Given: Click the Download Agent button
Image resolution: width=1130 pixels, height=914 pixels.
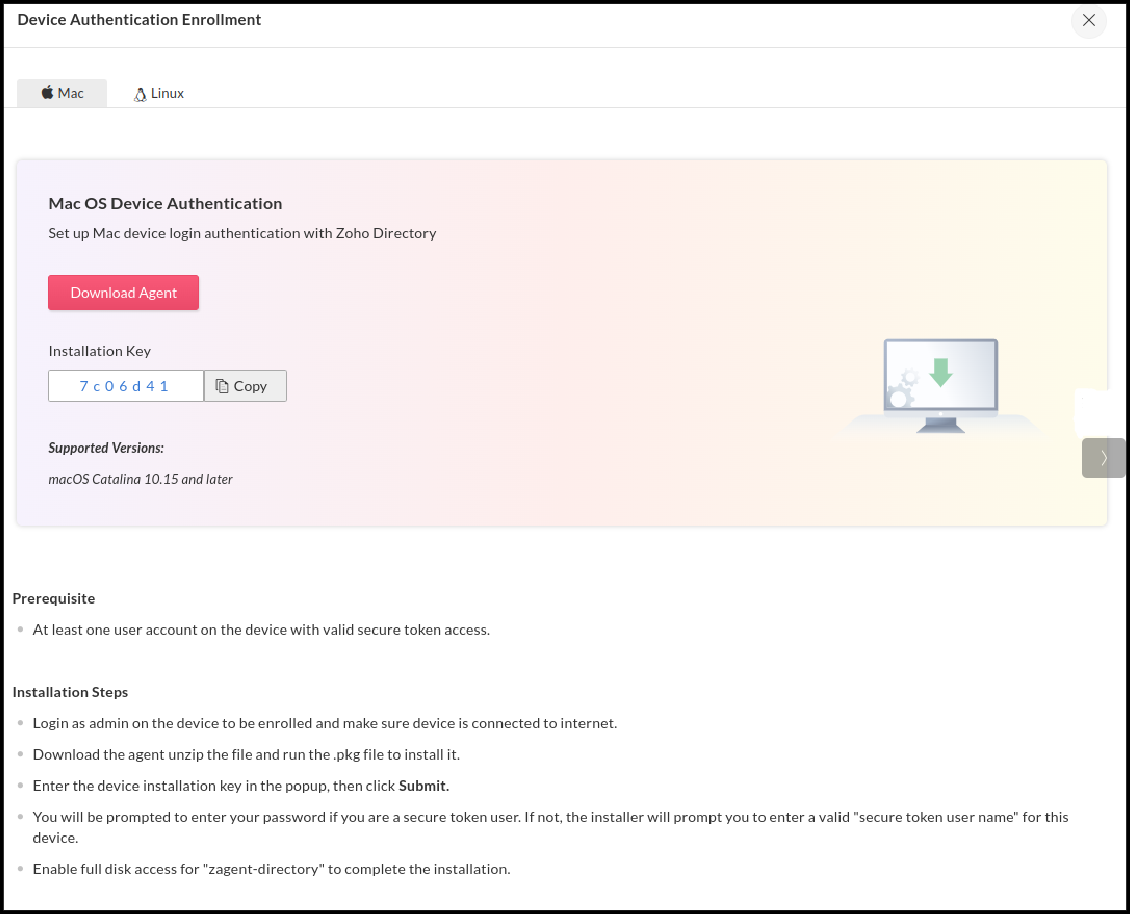Looking at the screenshot, I should coord(123,293).
